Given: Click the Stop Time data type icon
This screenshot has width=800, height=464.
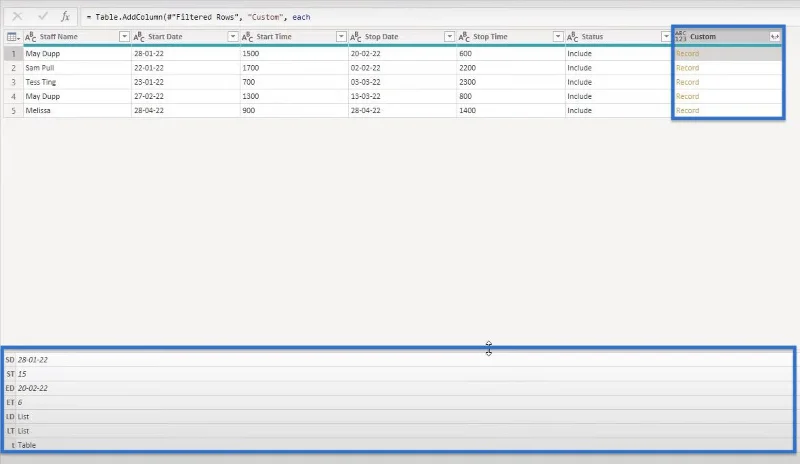Looking at the screenshot, I should (x=464, y=37).
